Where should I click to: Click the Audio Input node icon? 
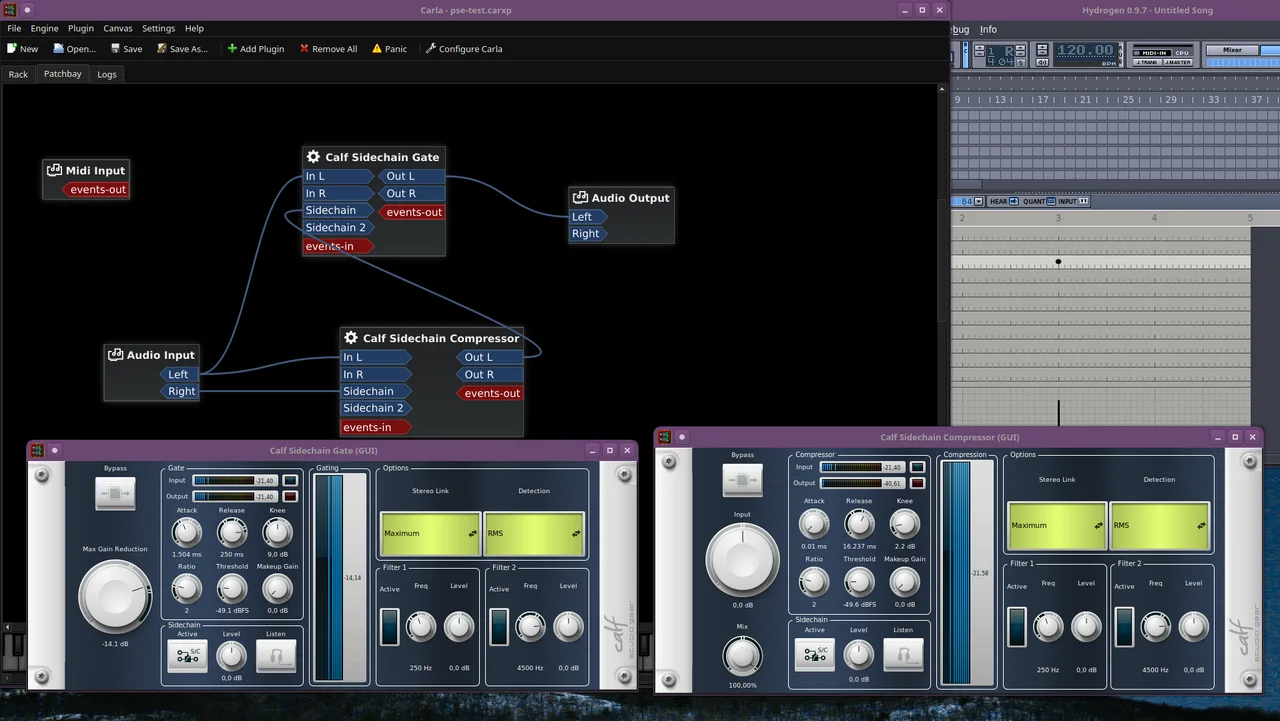115,355
